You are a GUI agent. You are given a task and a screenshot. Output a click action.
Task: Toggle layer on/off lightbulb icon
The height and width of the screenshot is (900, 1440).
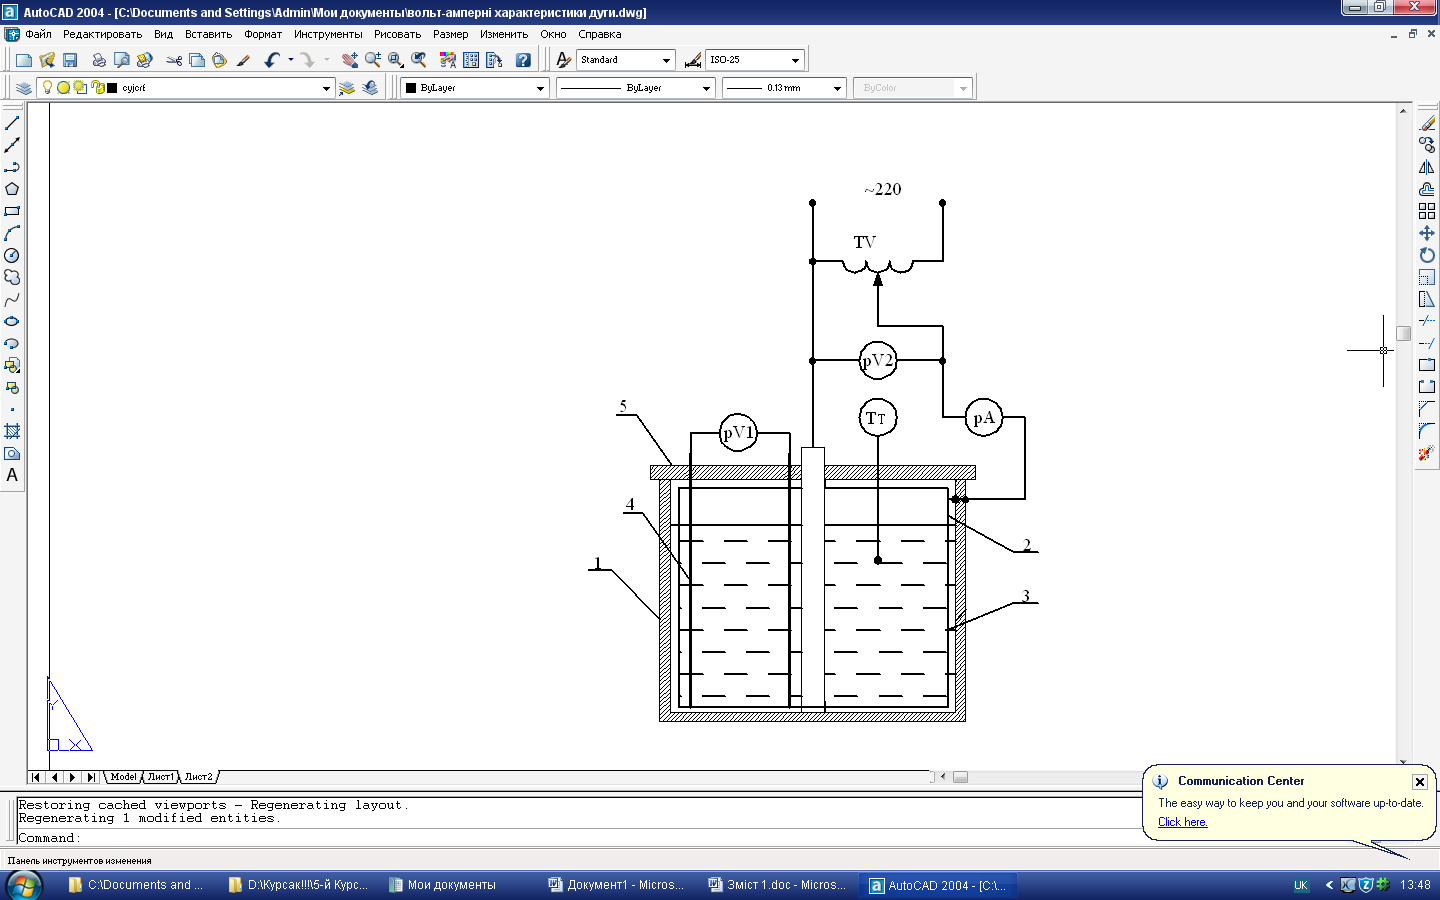(47, 87)
